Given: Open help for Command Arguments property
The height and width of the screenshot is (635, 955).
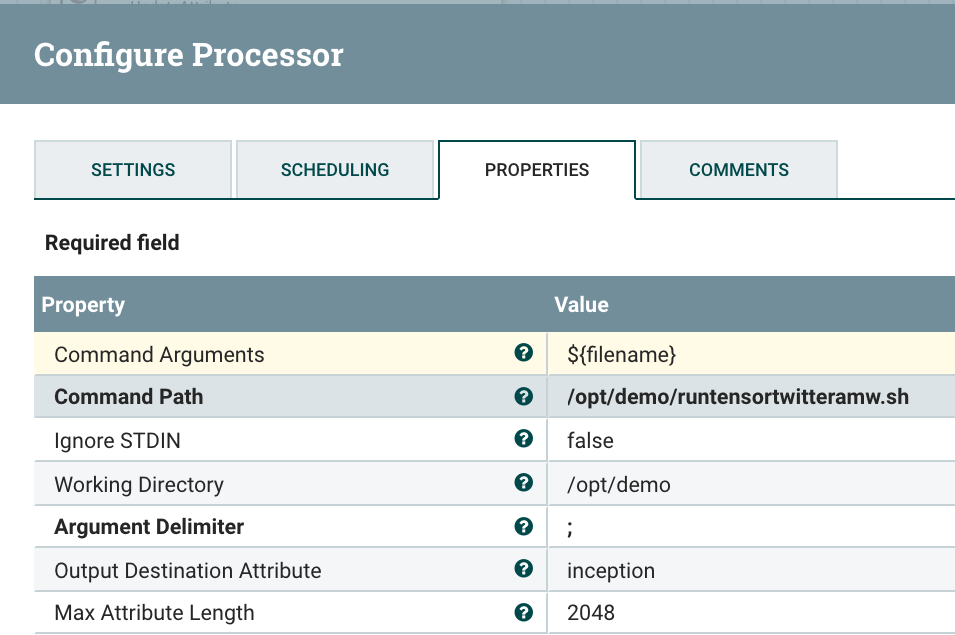Looking at the screenshot, I should click(524, 354).
